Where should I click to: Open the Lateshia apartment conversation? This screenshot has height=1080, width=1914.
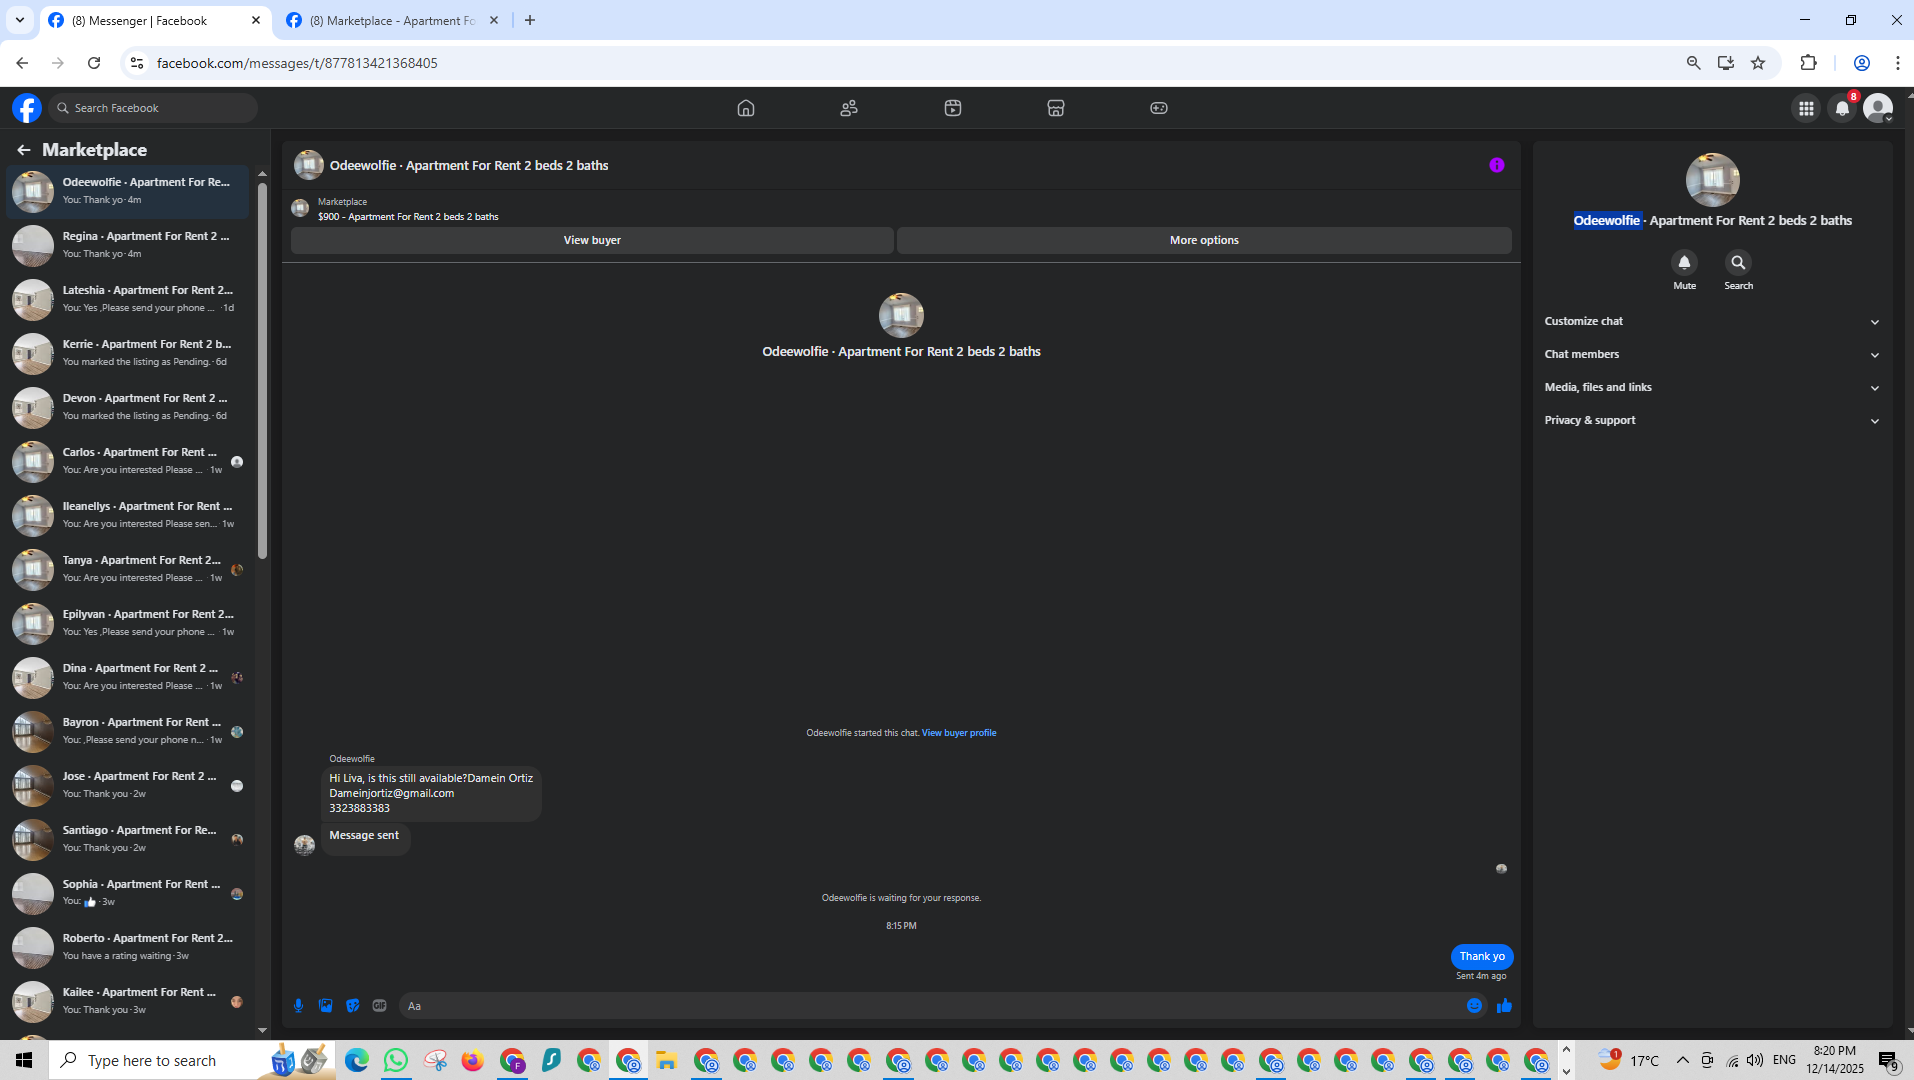click(x=128, y=299)
